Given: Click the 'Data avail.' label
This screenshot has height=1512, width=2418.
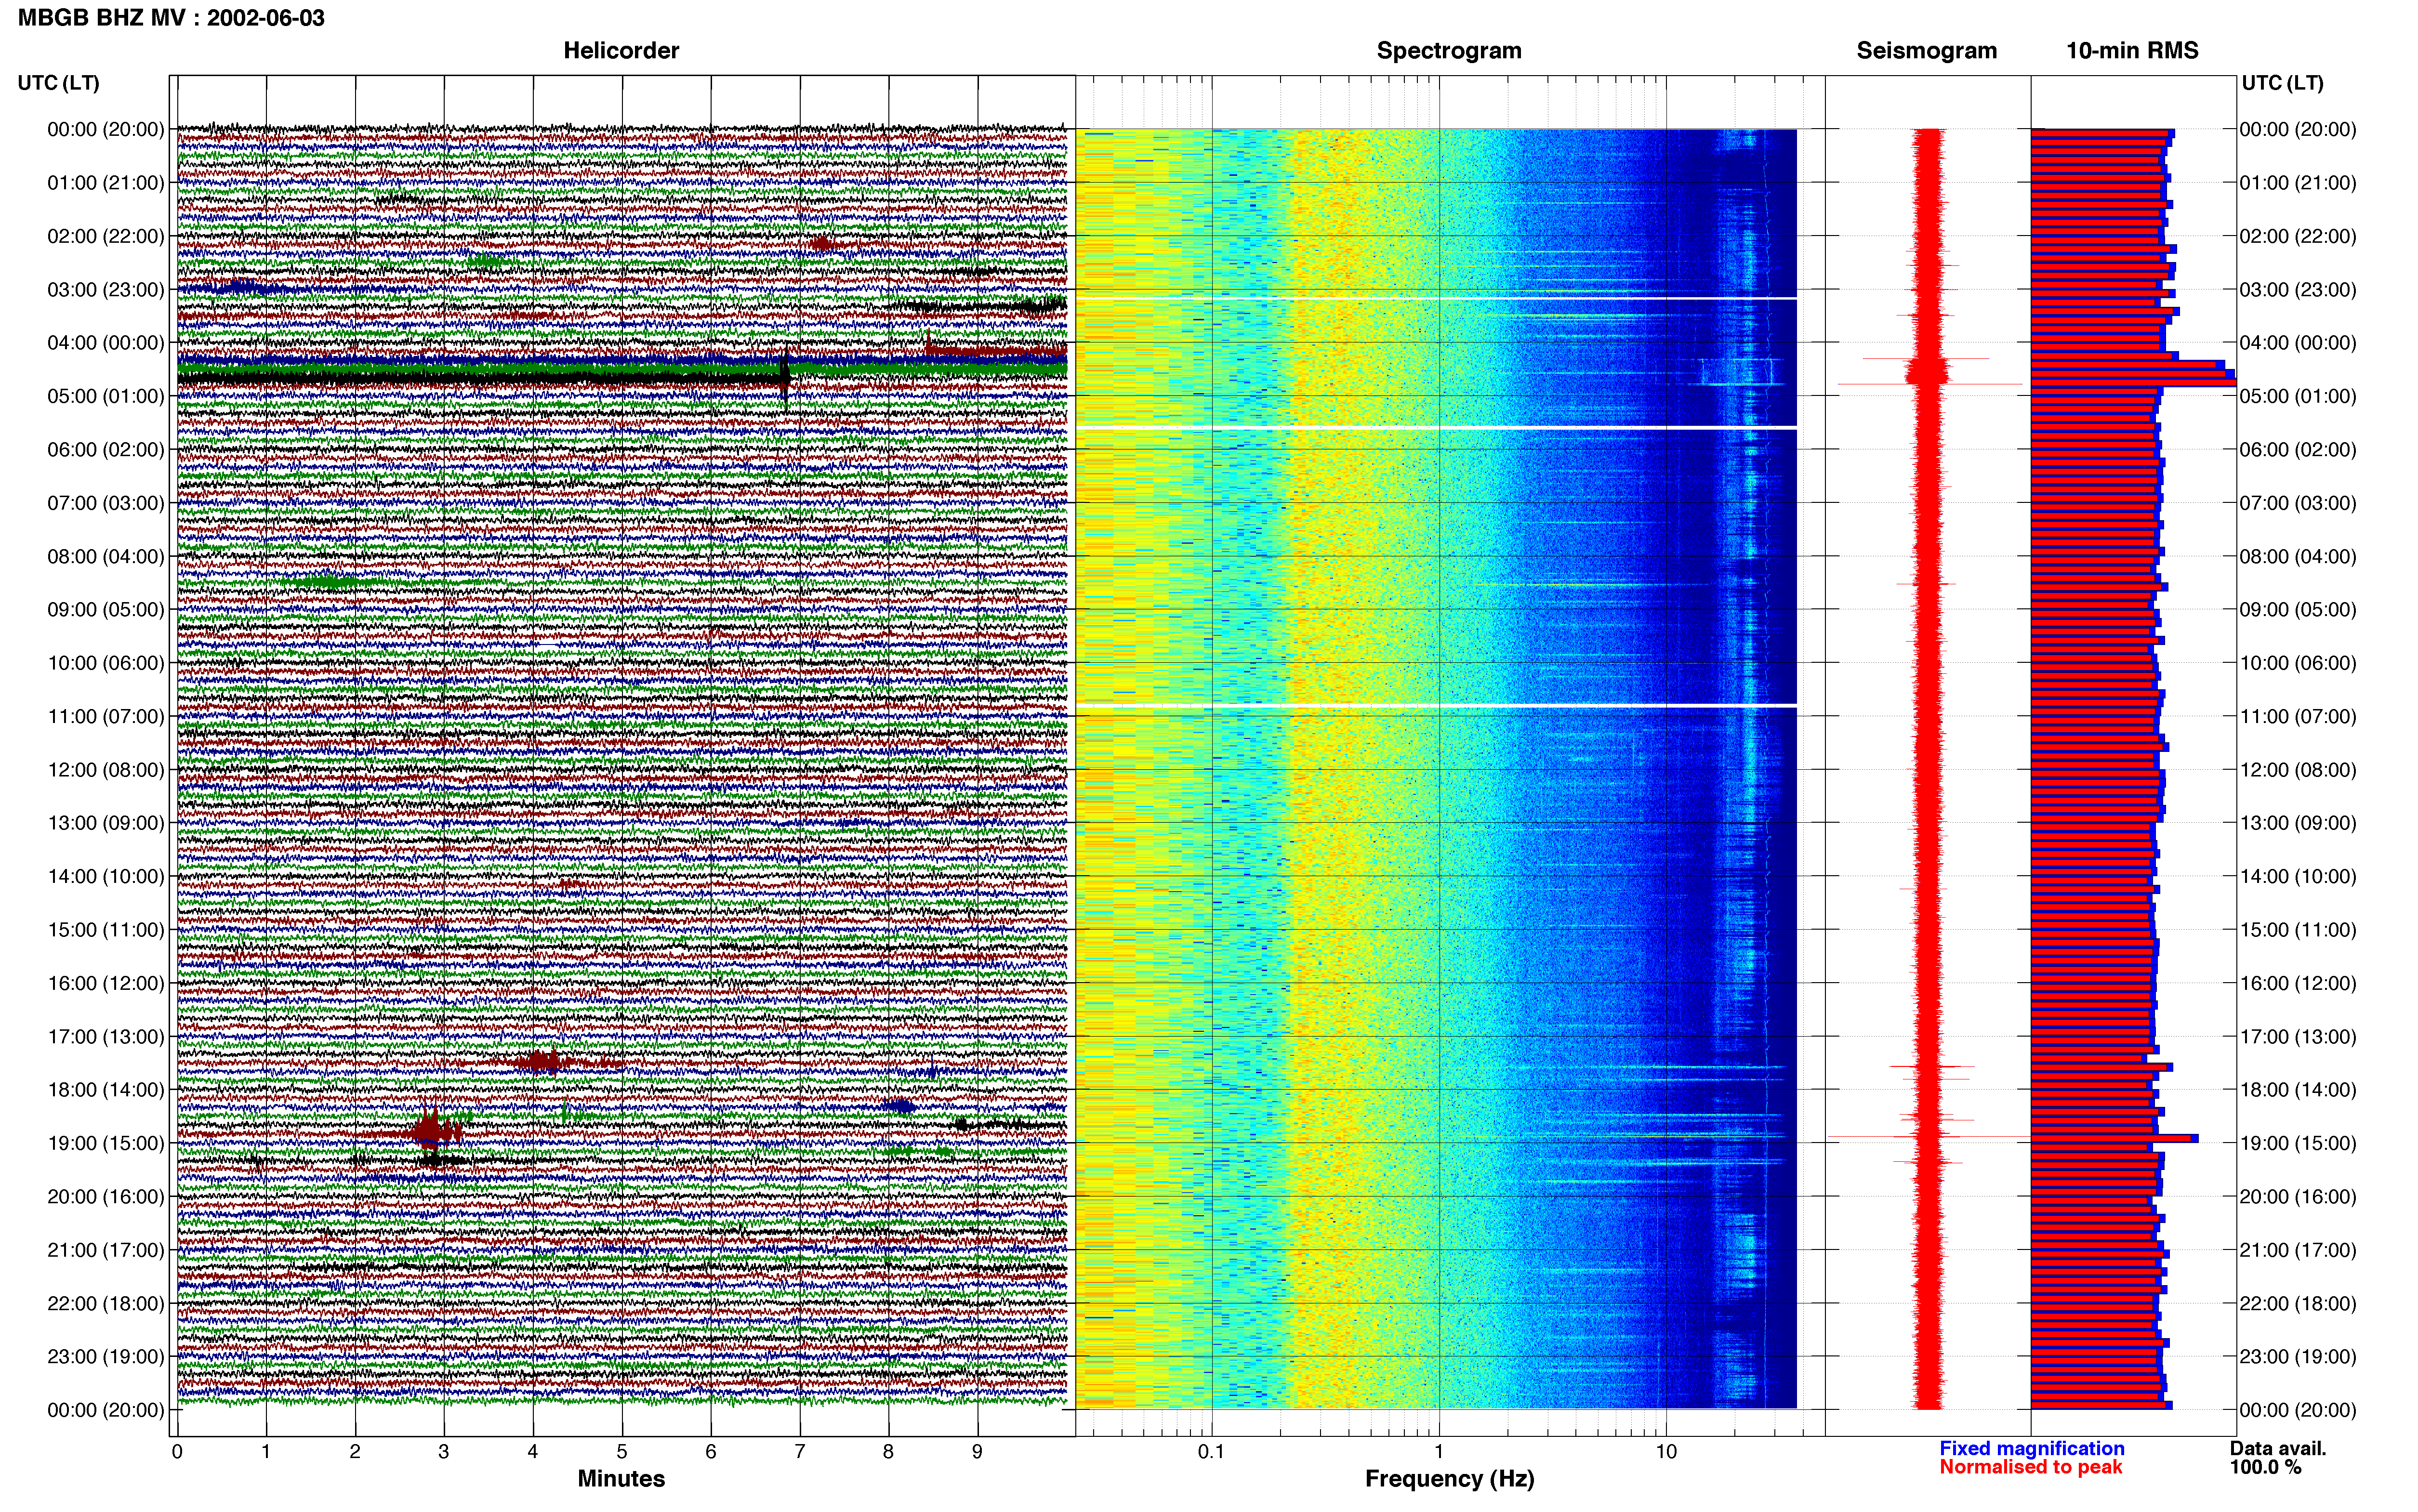Looking at the screenshot, I should 2278,1448.
